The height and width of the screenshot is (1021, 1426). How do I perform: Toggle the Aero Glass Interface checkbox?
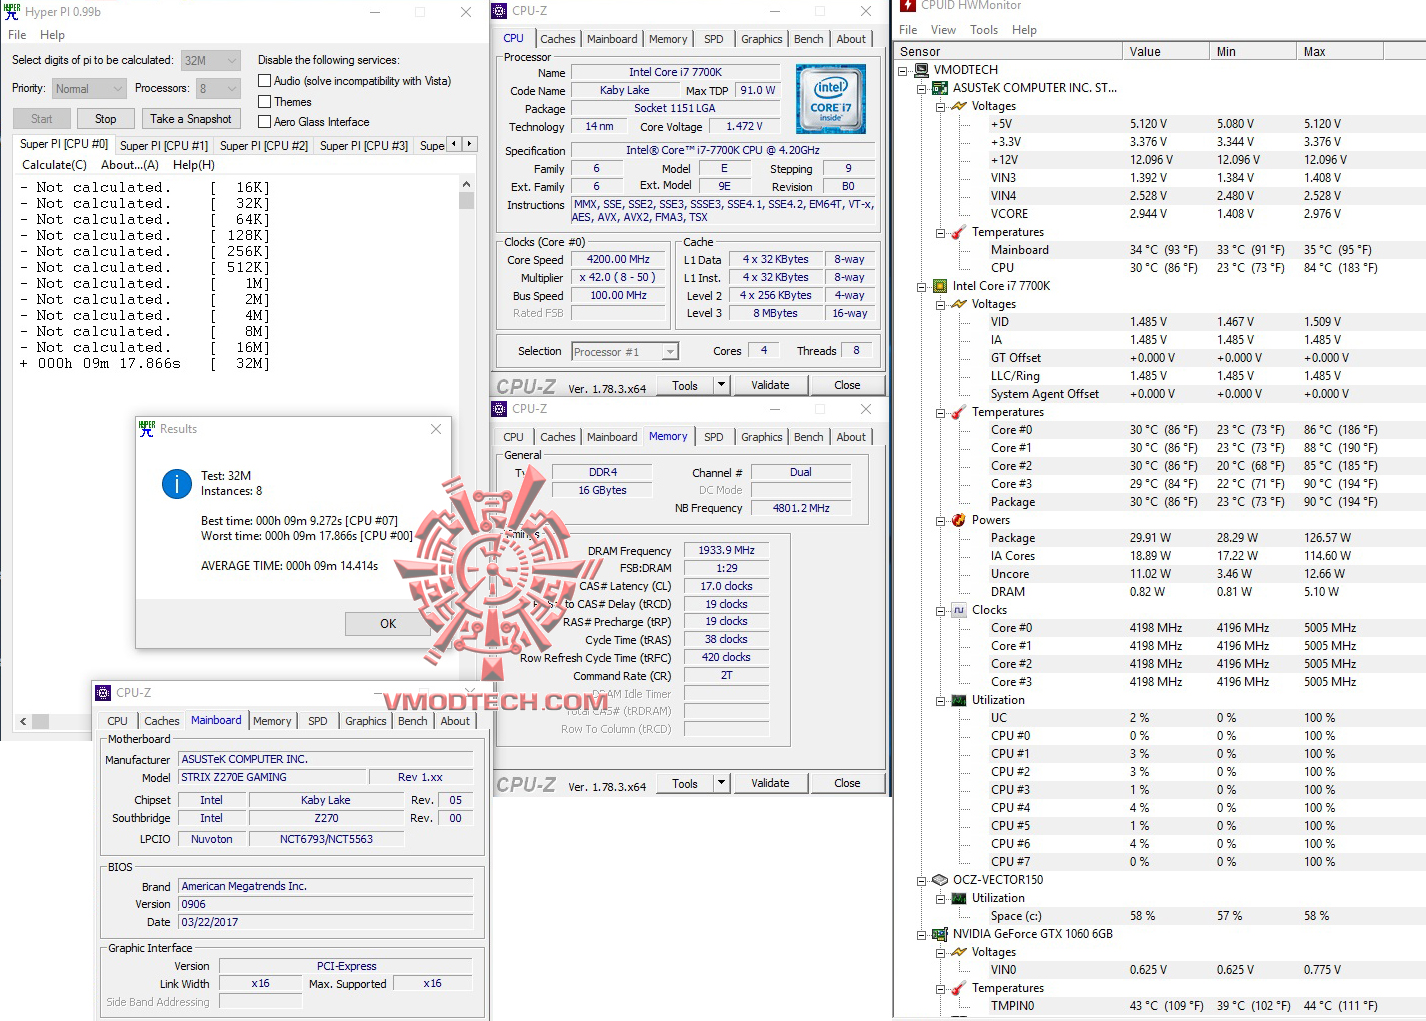(264, 121)
